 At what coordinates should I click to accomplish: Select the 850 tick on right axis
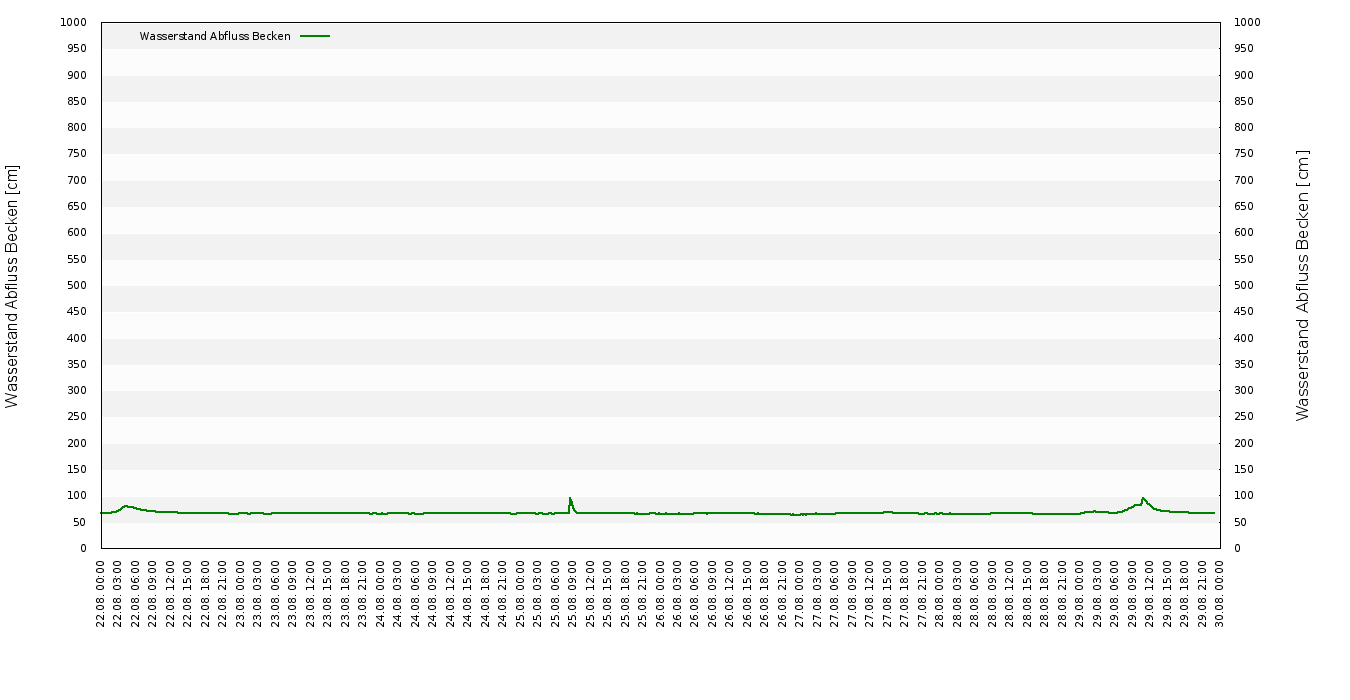click(x=1243, y=101)
